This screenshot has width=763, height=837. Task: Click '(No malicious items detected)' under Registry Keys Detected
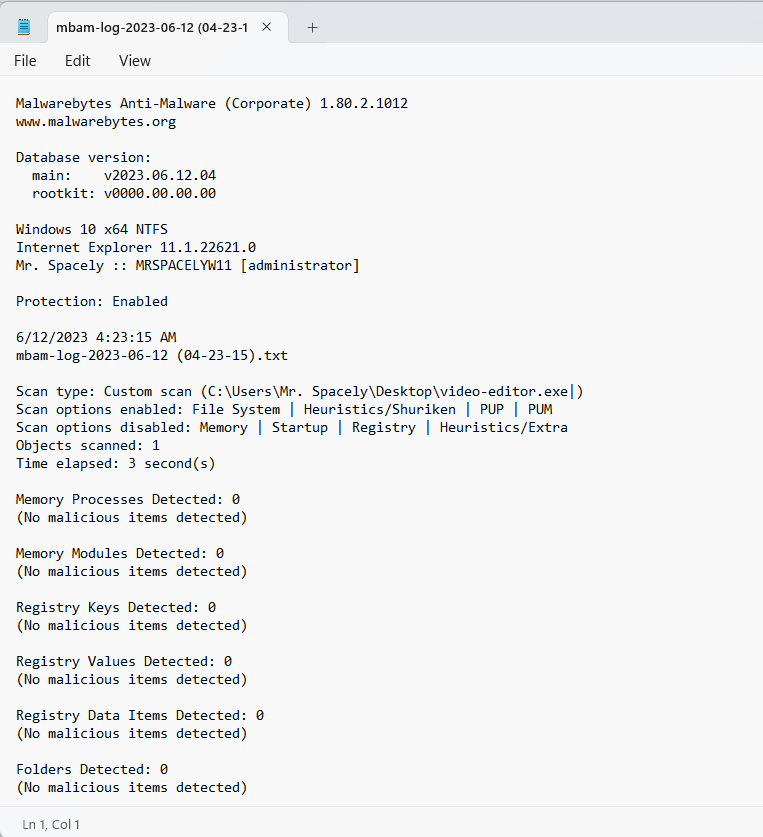point(132,626)
